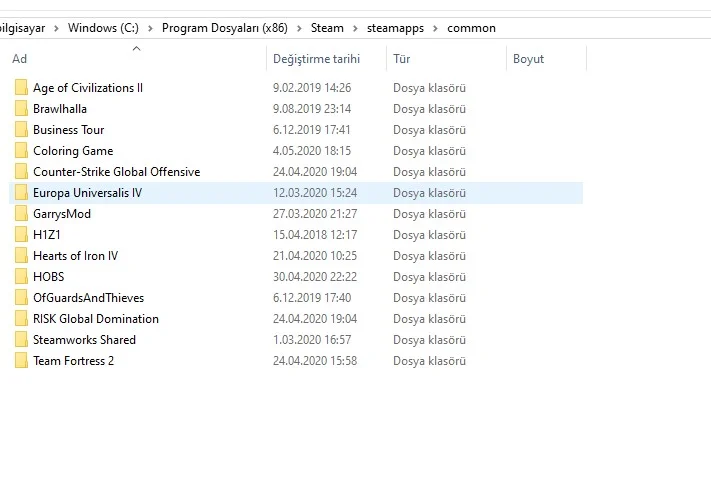This screenshot has height=483, width=711.
Task: Click the OfGuardsAndThieves folder icon
Action: (21, 298)
